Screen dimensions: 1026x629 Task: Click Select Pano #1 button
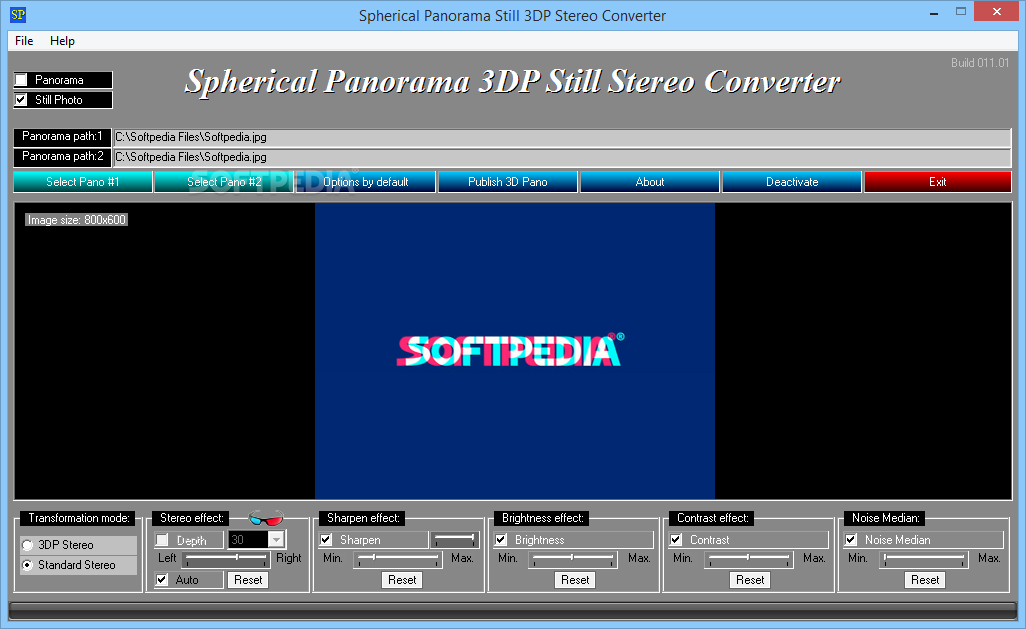[82, 182]
